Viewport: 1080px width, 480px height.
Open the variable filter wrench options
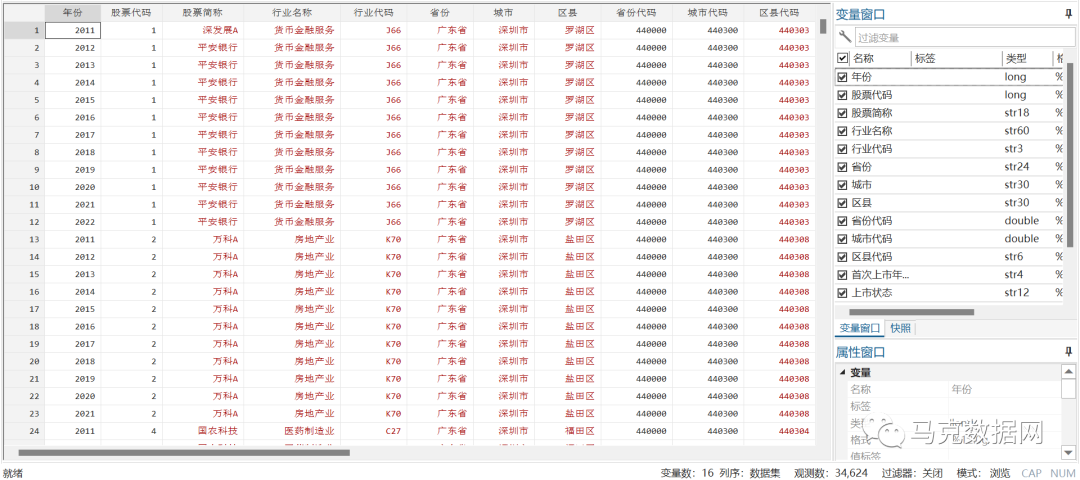844,37
